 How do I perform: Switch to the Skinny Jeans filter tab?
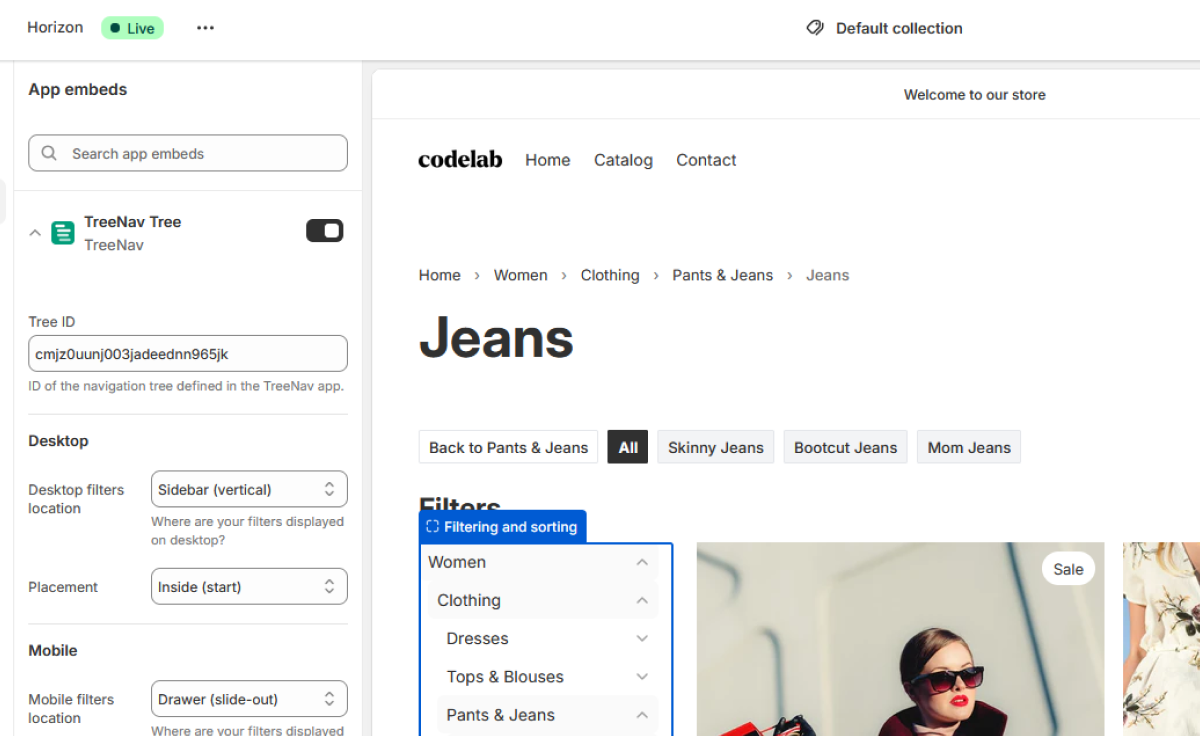(715, 447)
